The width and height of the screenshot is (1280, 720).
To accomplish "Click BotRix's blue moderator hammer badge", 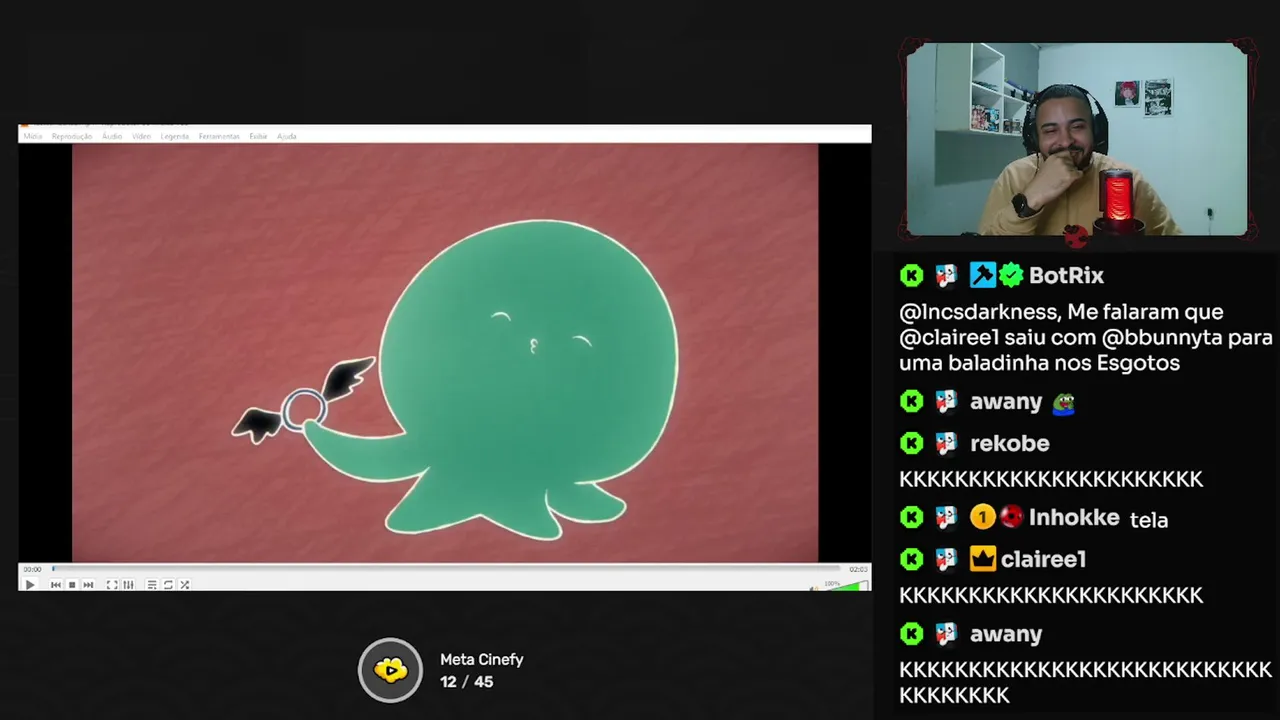I will (x=983, y=275).
